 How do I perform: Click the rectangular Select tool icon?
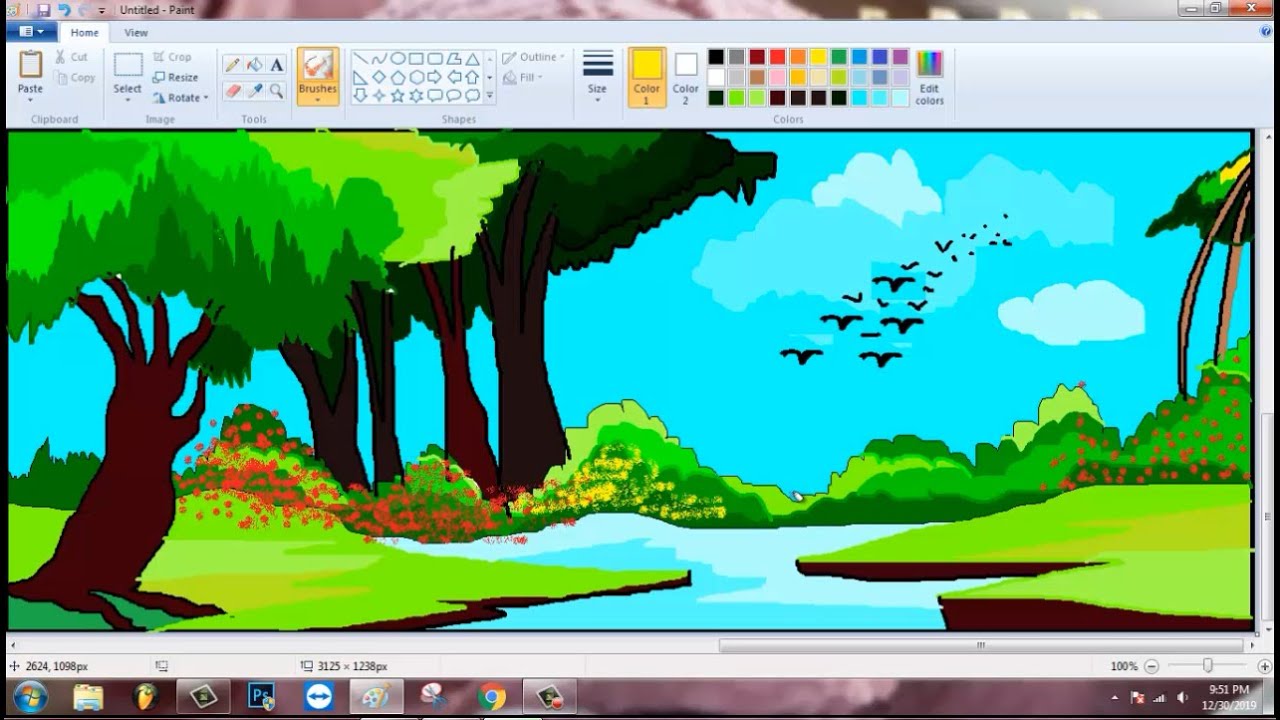tap(127, 65)
